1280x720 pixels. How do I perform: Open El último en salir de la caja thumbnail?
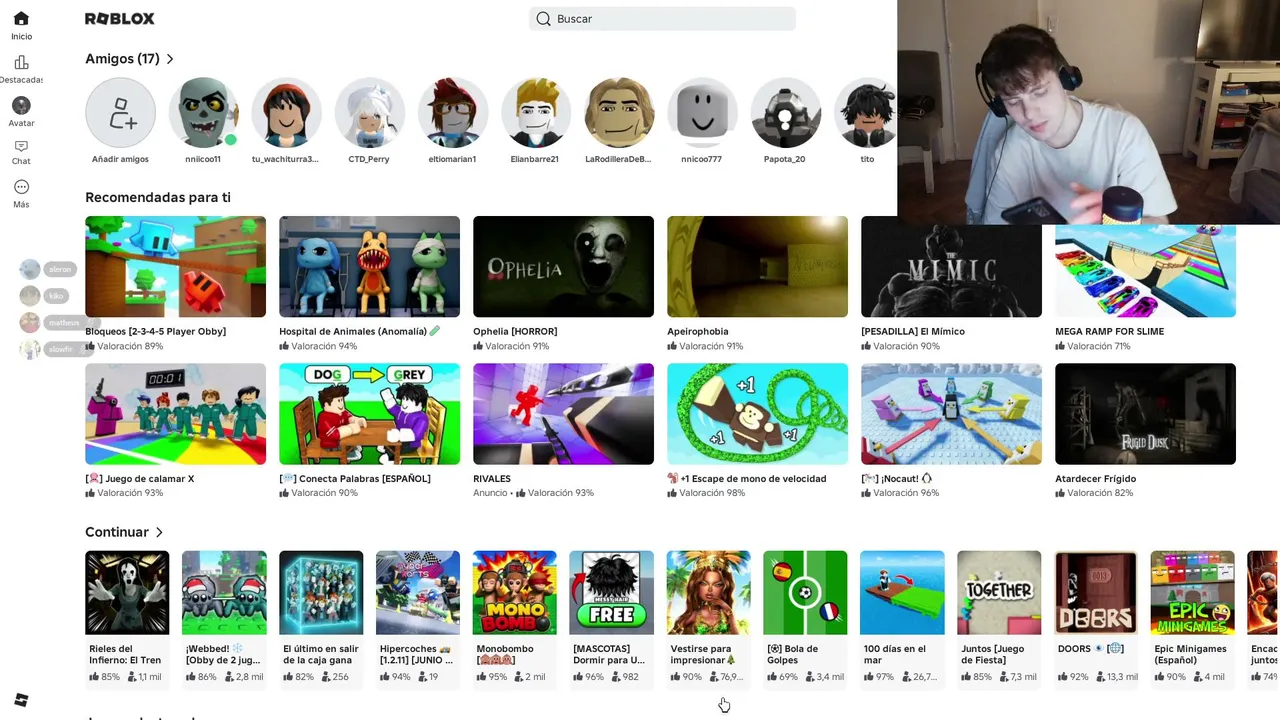click(x=321, y=593)
